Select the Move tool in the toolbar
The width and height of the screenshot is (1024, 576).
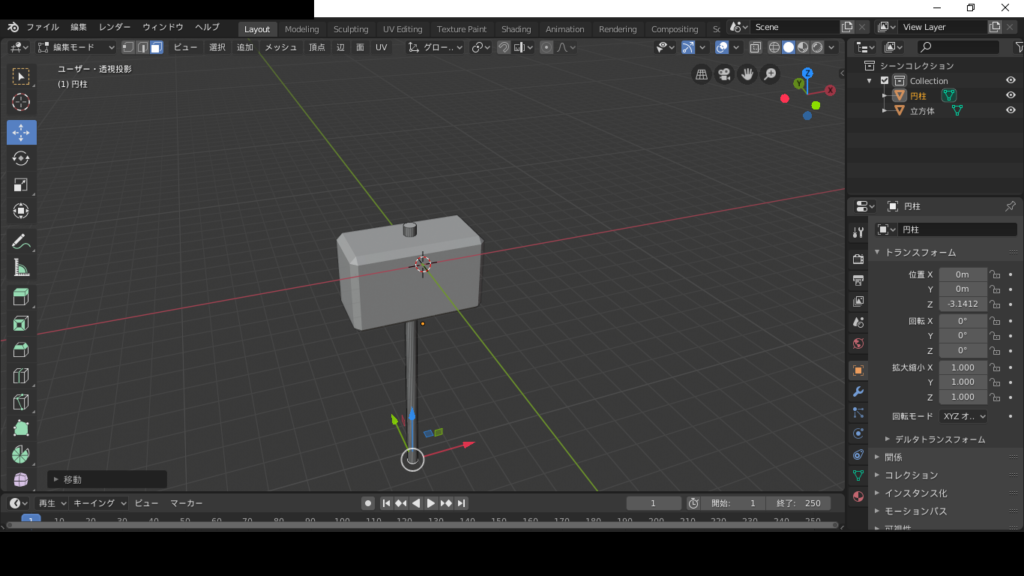[x=21, y=133]
